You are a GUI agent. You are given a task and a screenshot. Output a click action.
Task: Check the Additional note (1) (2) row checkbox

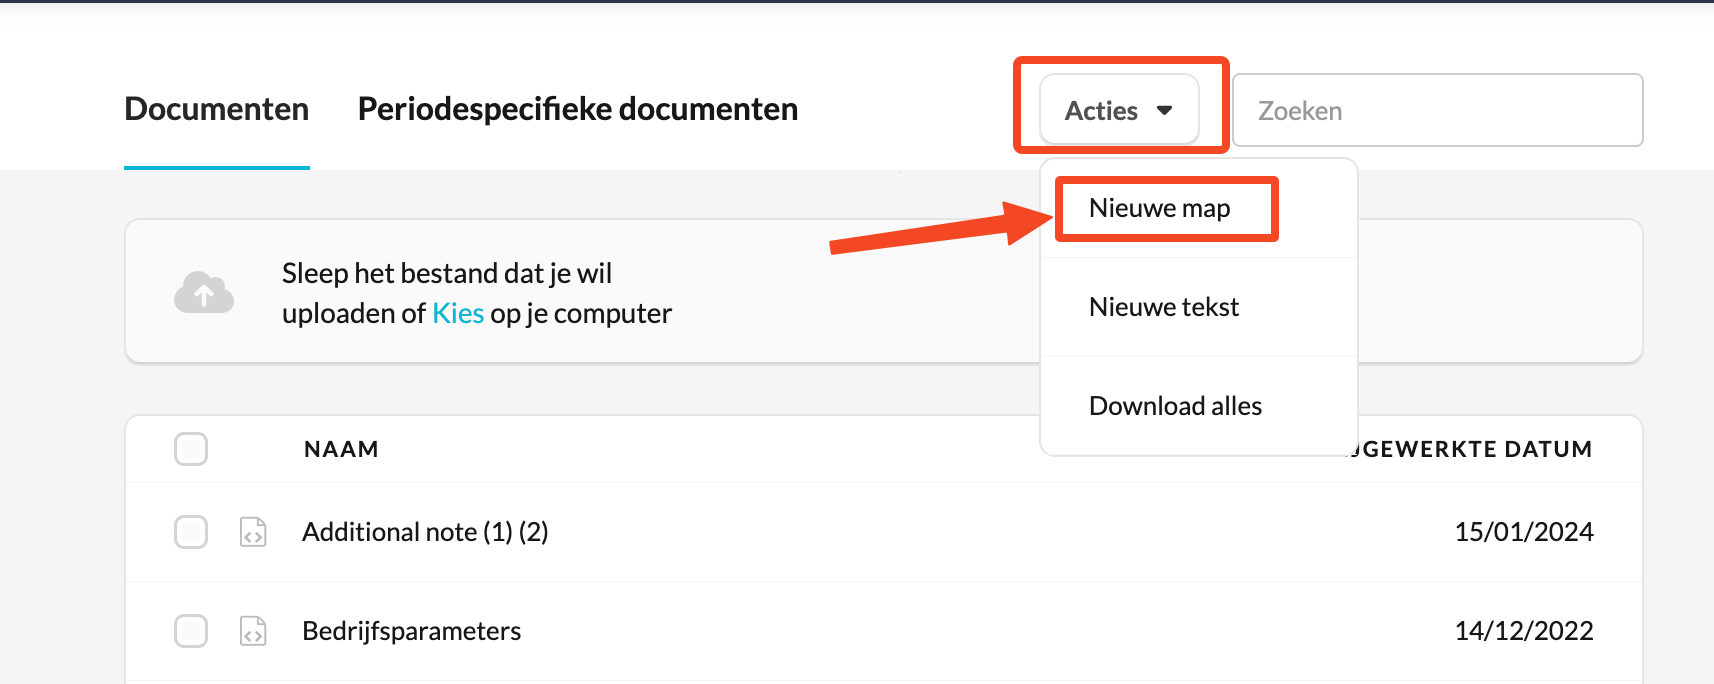click(x=191, y=532)
